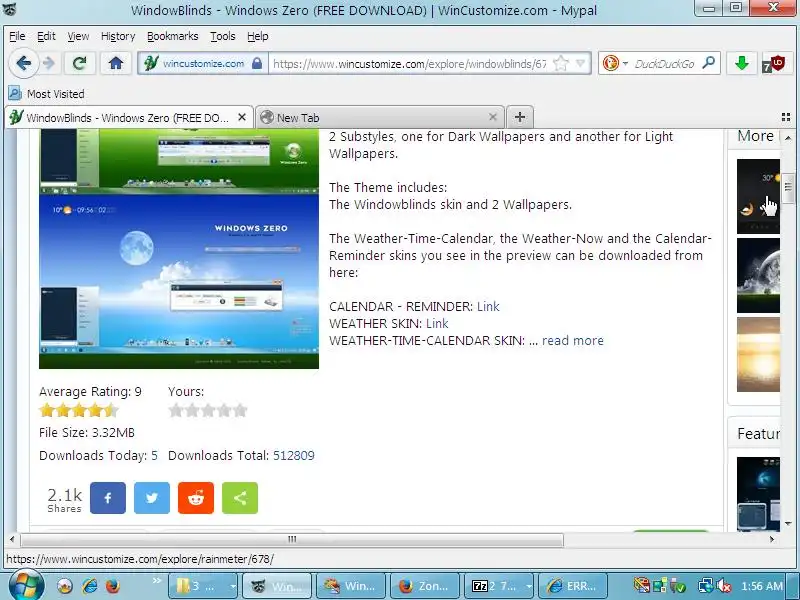Bookmark this page with the star icon

[561, 63]
